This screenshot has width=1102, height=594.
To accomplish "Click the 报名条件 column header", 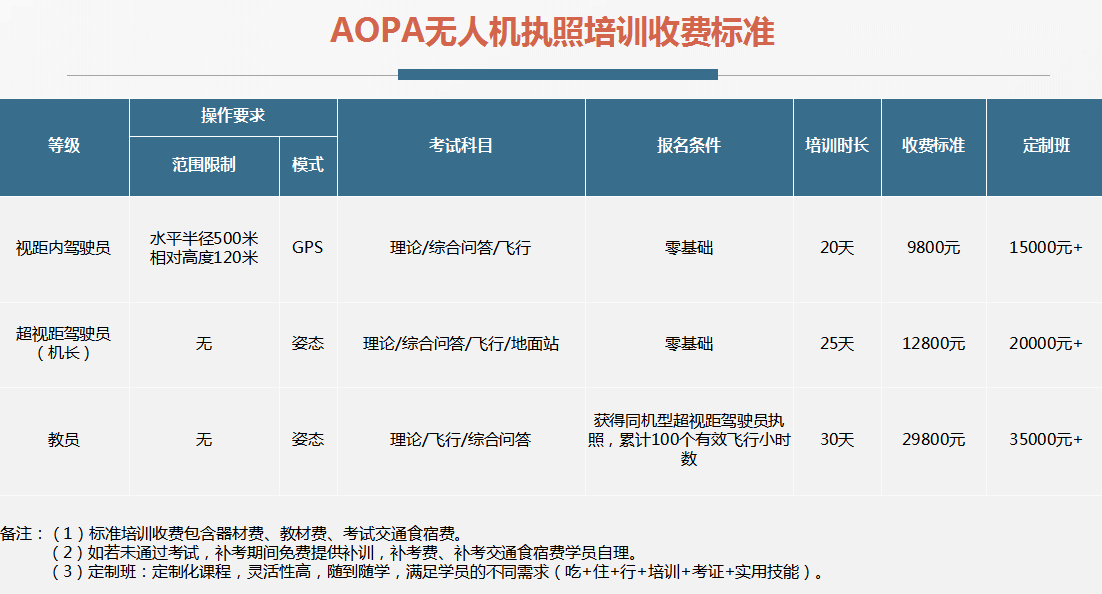I will point(689,146).
